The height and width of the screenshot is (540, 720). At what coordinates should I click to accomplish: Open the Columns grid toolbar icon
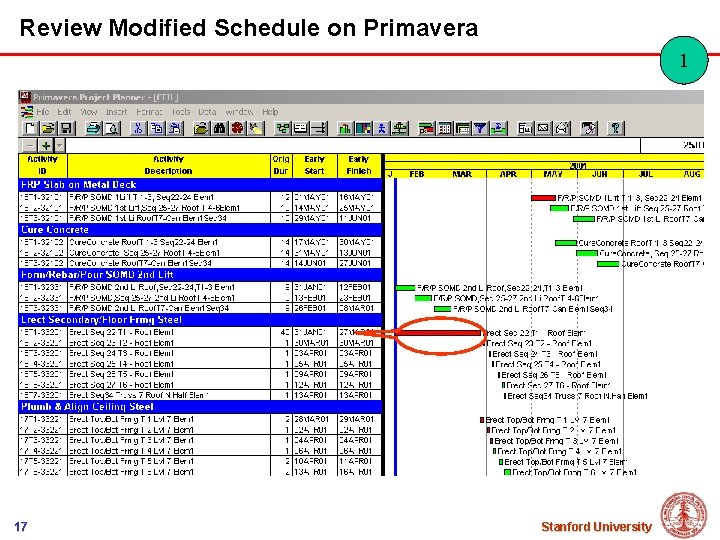click(444, 128)
